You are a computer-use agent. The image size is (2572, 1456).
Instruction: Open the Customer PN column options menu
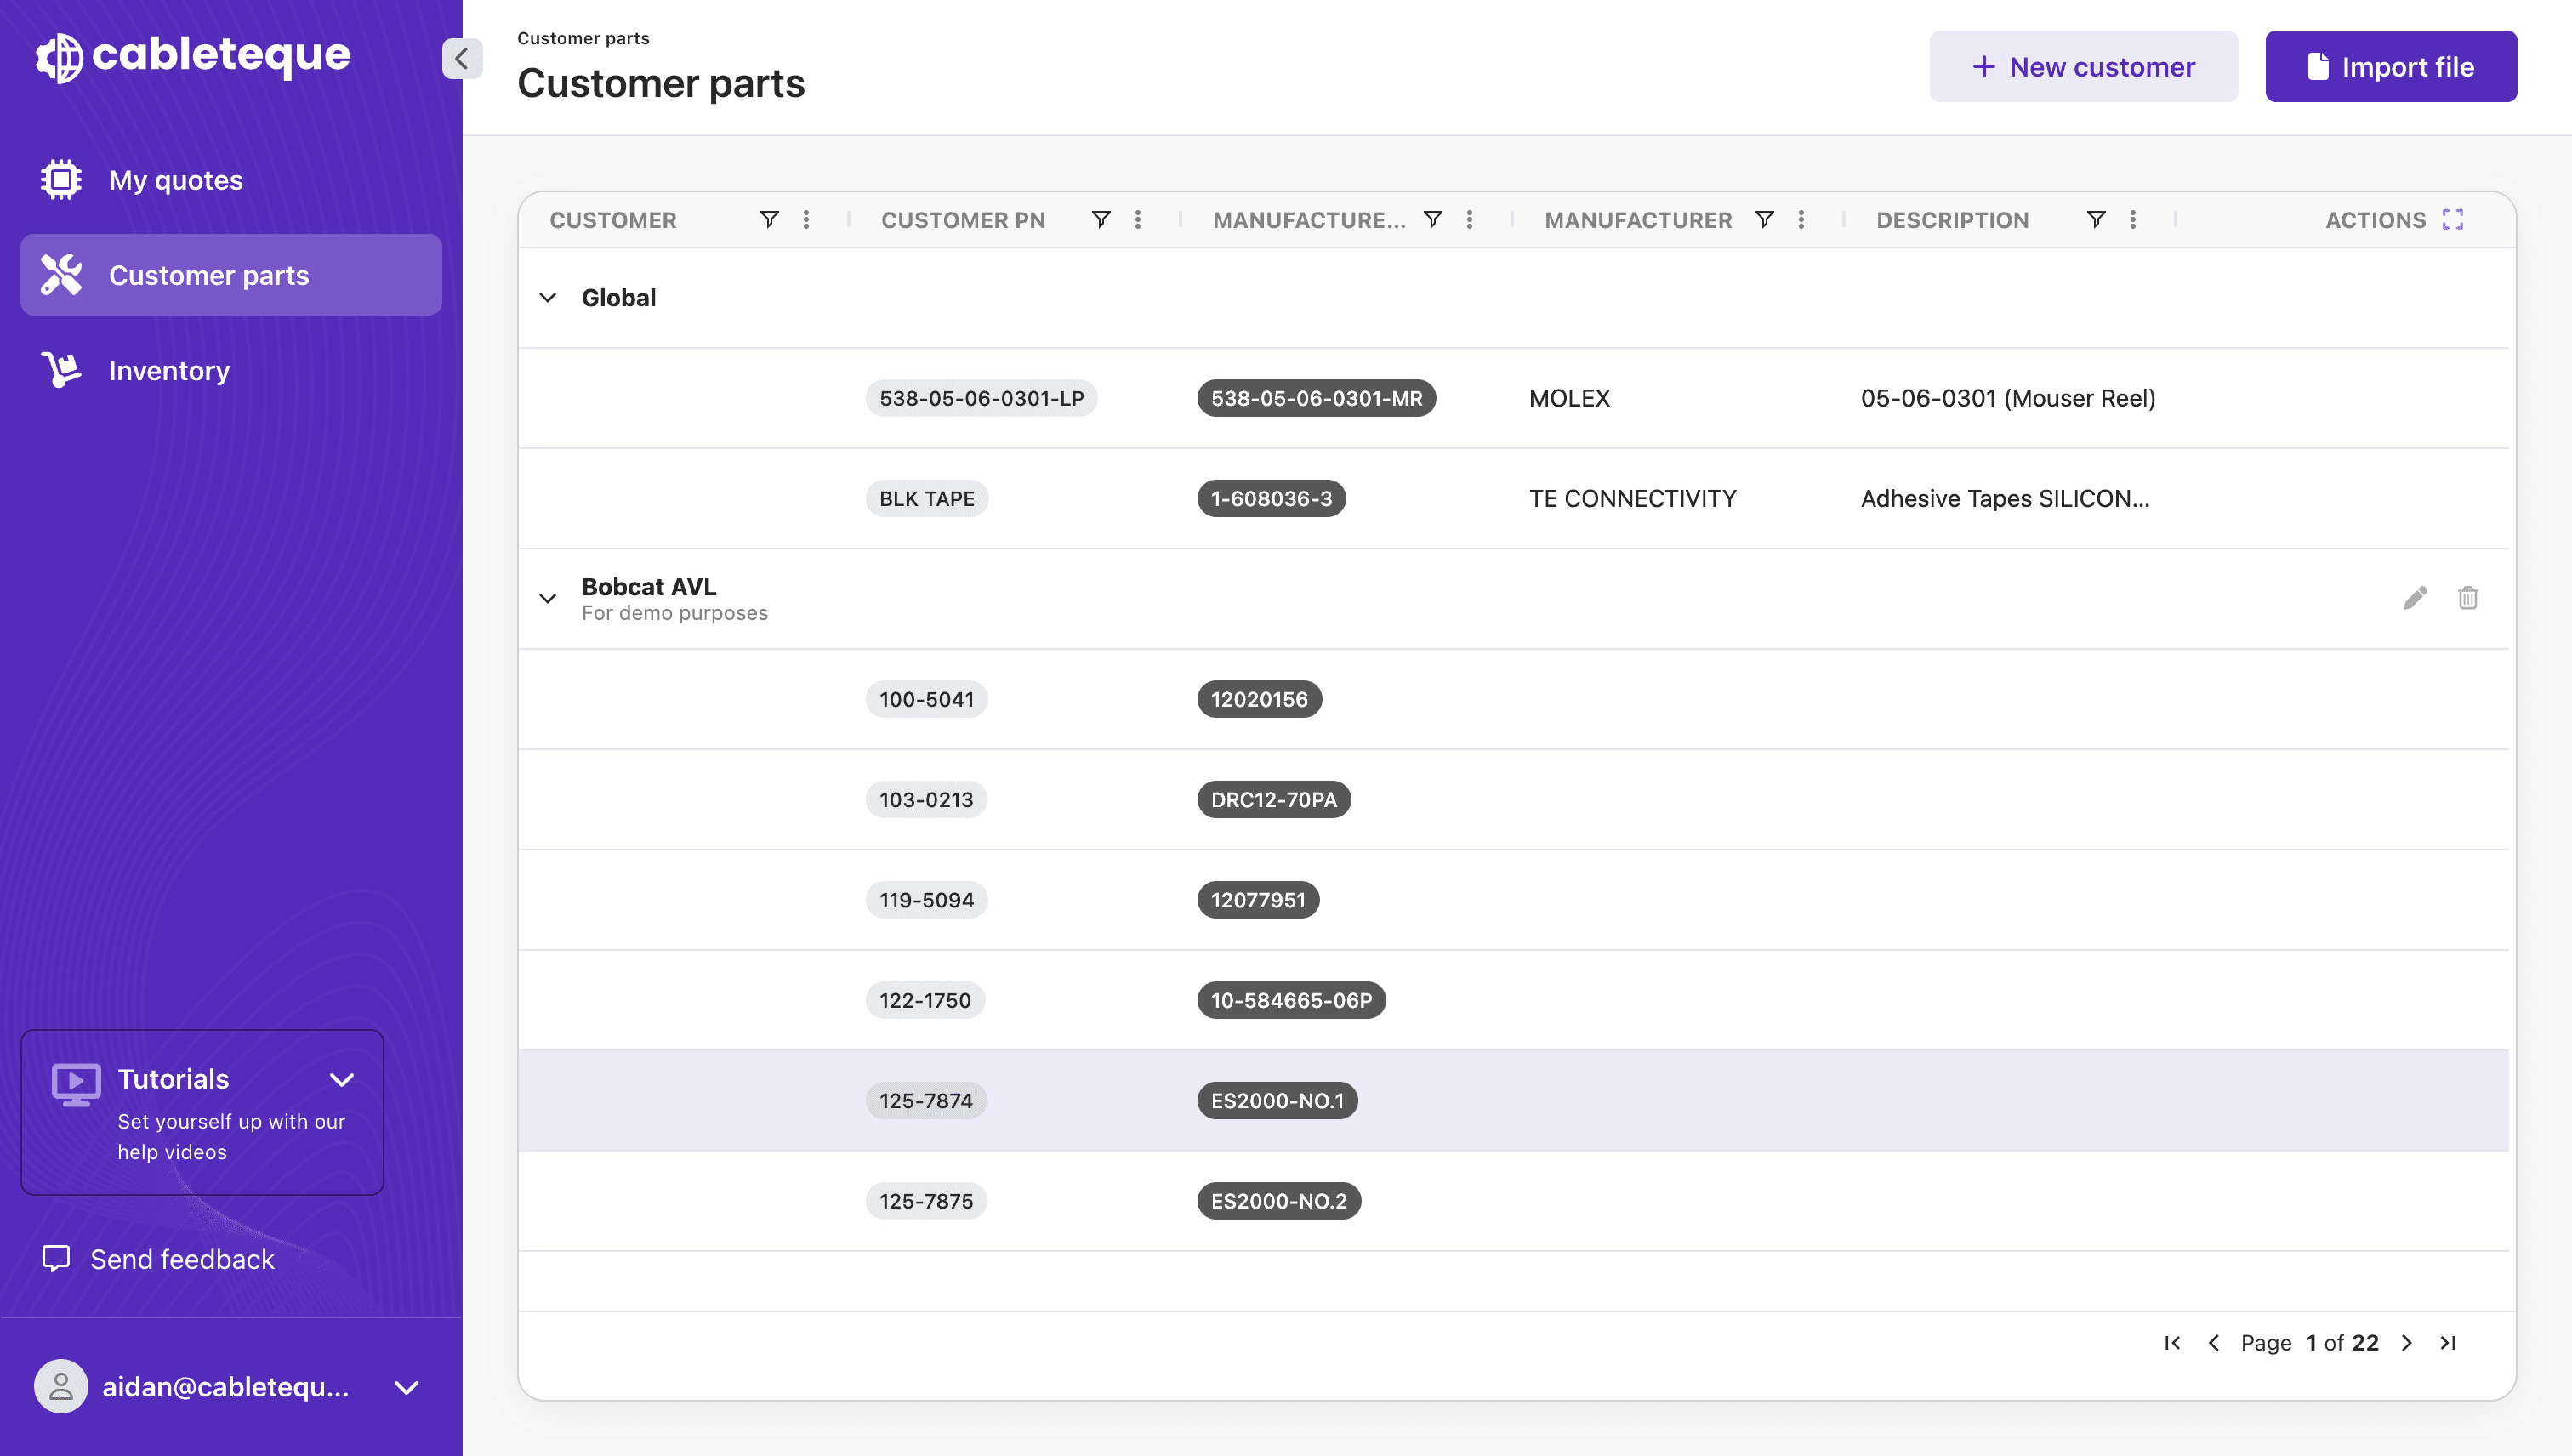[1138, 219]
